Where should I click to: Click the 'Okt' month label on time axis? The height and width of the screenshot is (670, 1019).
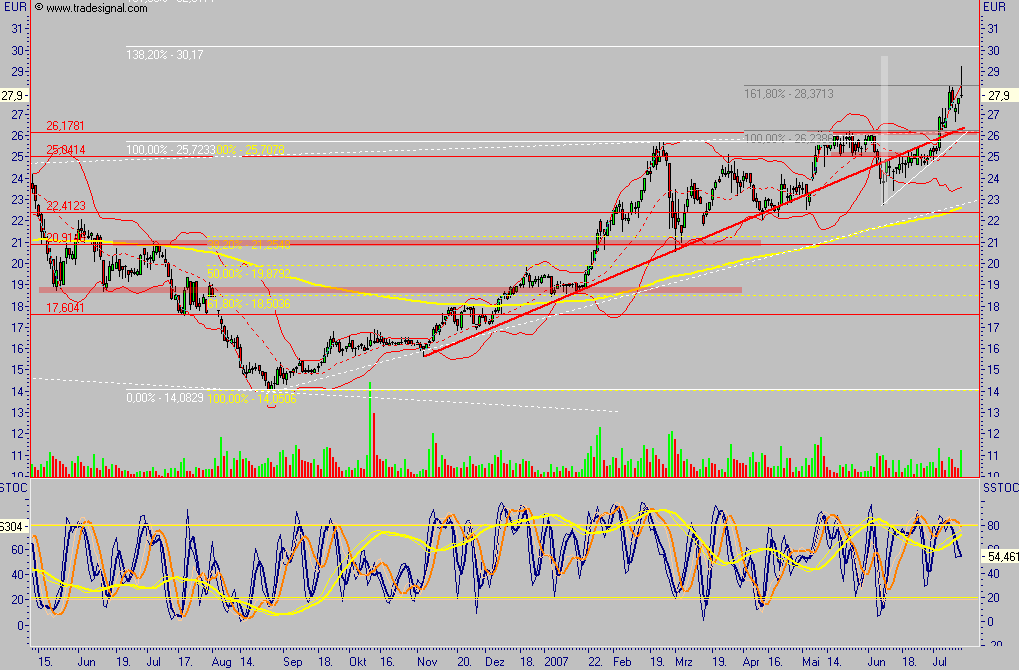(x=357, y=662)
